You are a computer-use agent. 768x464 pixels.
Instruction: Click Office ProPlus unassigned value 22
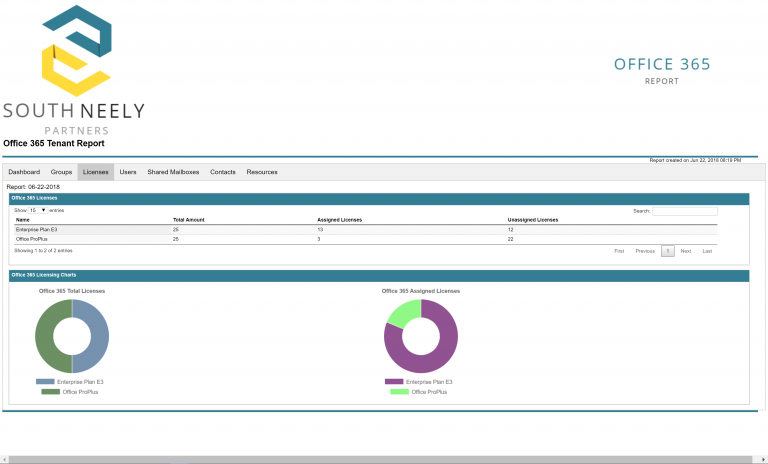click(x=510, y=239)
